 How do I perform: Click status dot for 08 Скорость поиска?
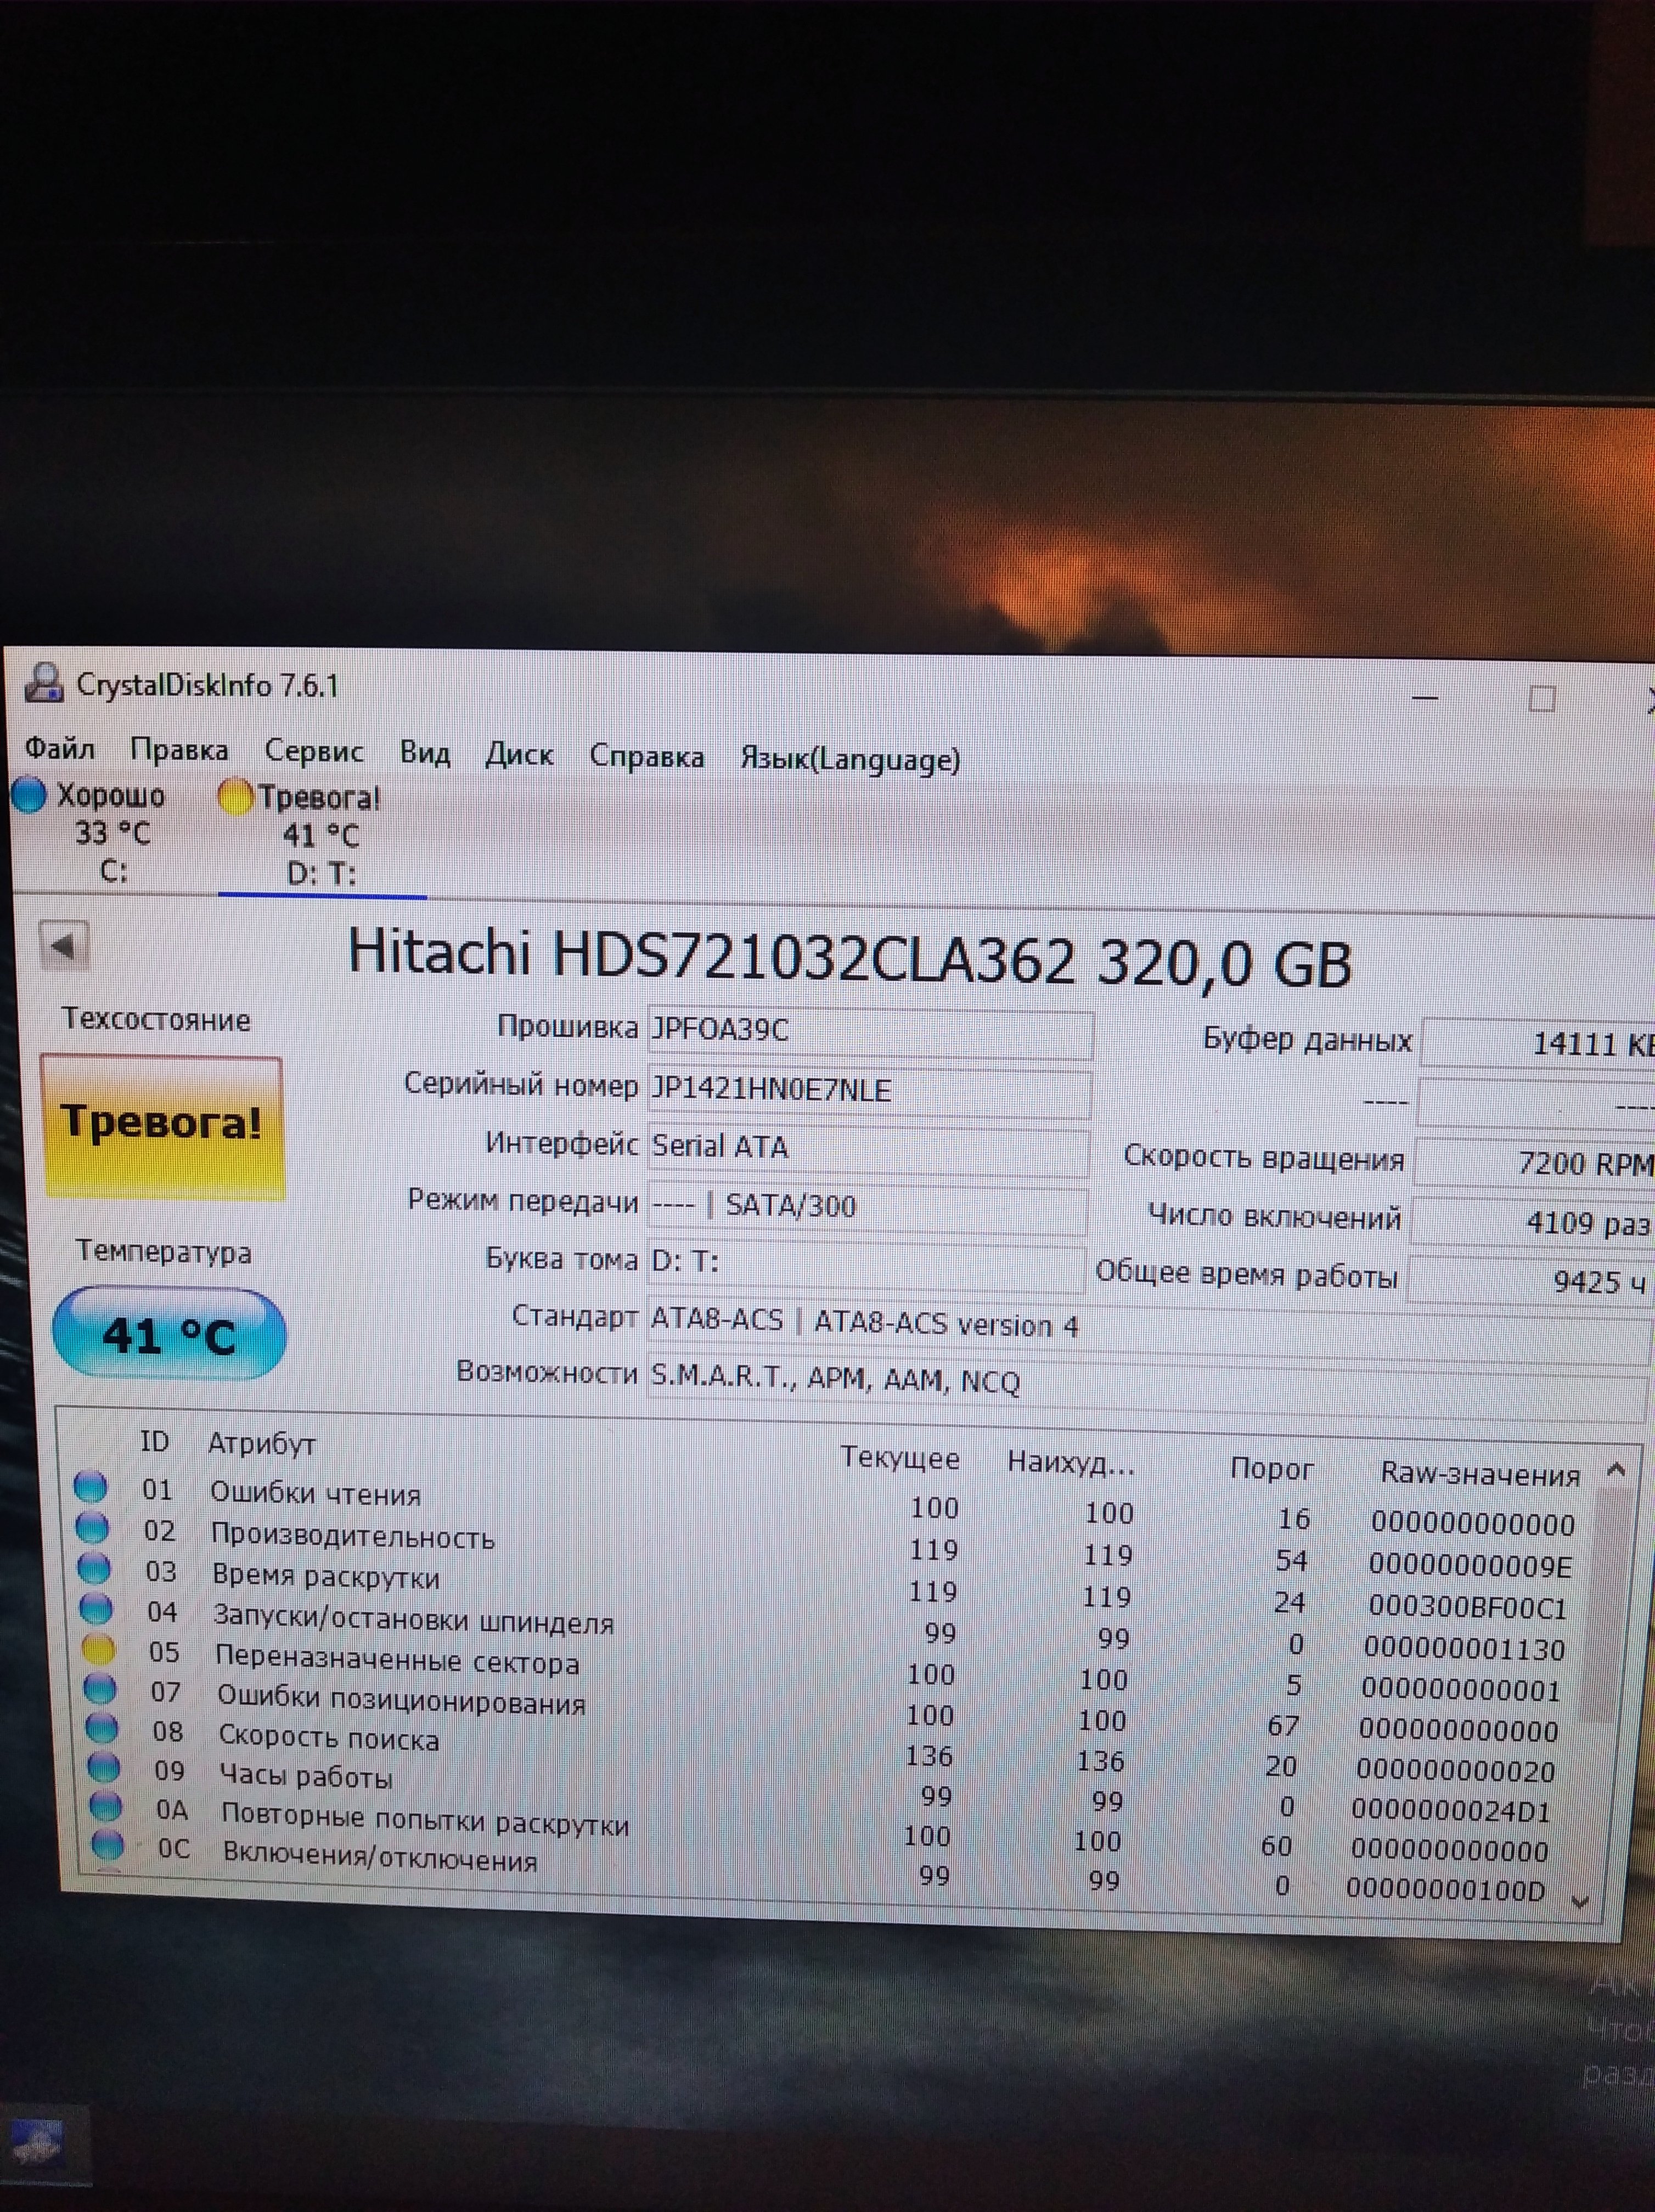click(102, 1727)
